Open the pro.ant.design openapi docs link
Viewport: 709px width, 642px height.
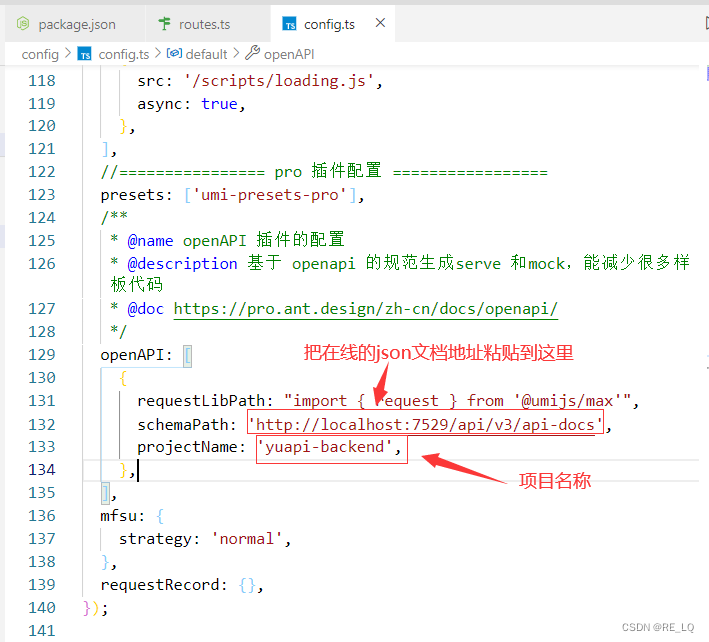coord(366,309)
